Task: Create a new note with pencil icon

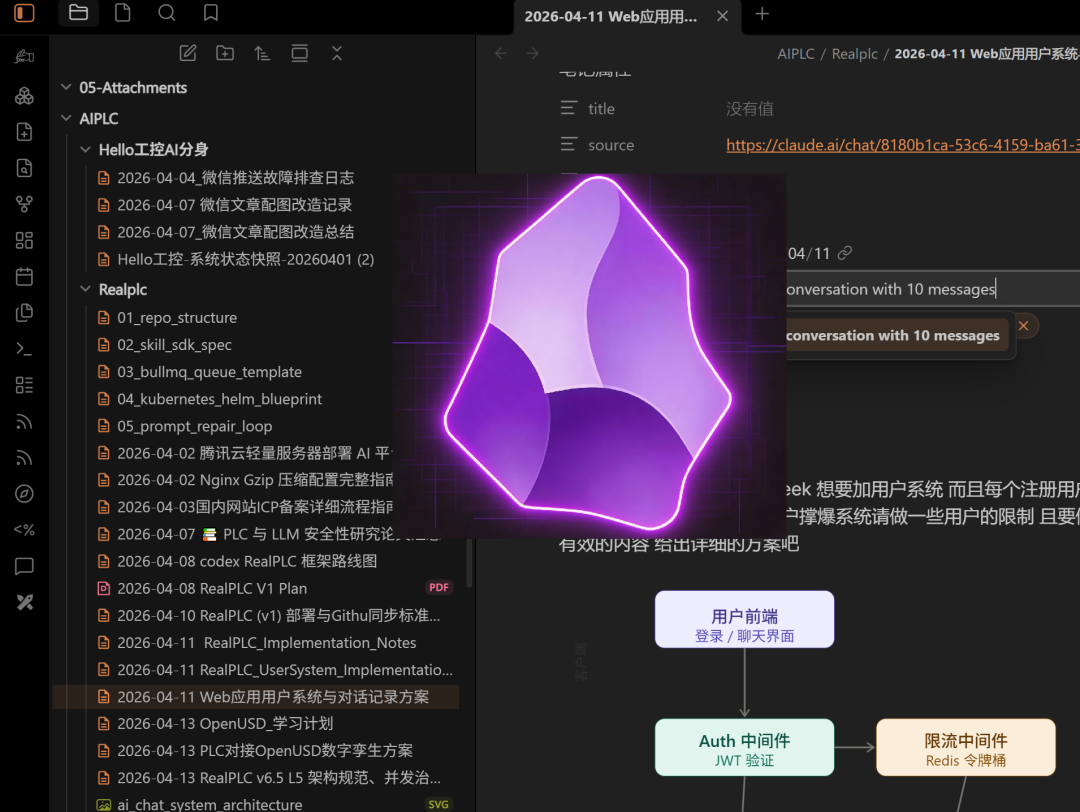Action: [188, 53]
